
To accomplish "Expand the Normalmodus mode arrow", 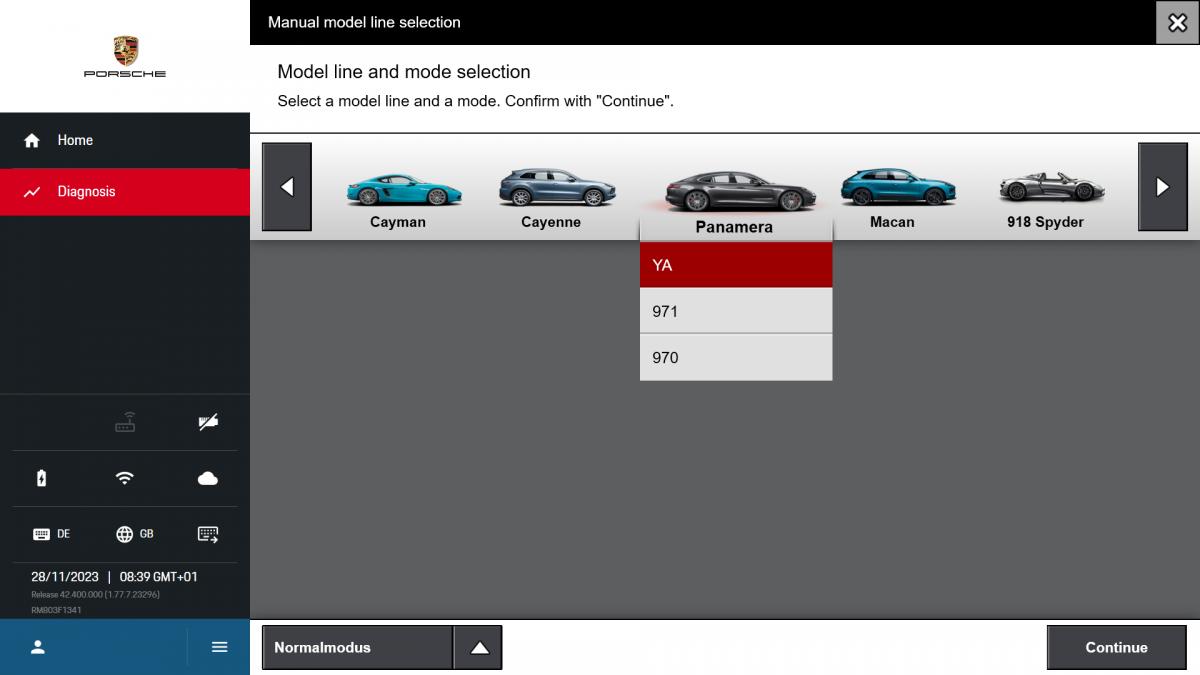I will [x=479, y=648].
